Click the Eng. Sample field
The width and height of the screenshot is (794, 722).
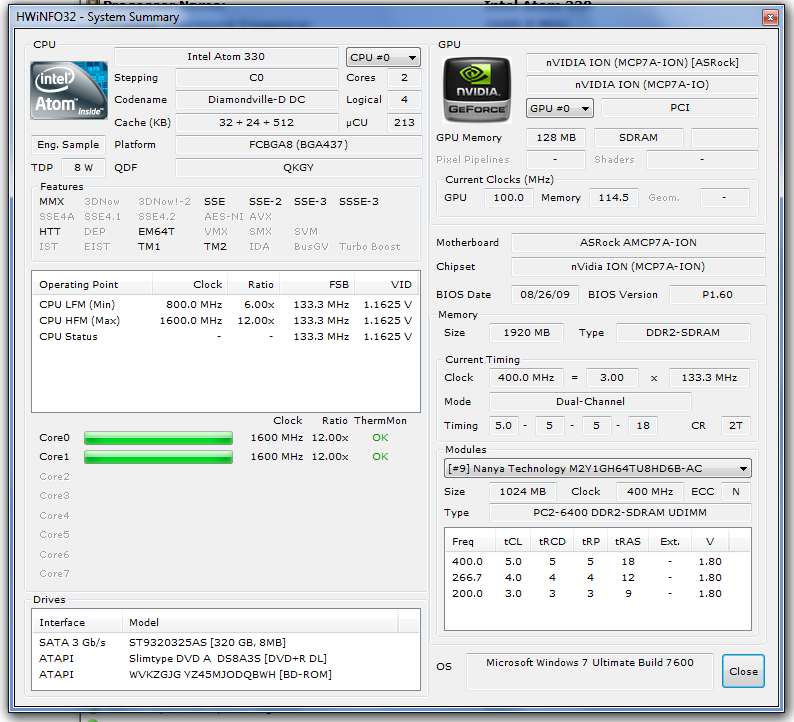[68, 145]
